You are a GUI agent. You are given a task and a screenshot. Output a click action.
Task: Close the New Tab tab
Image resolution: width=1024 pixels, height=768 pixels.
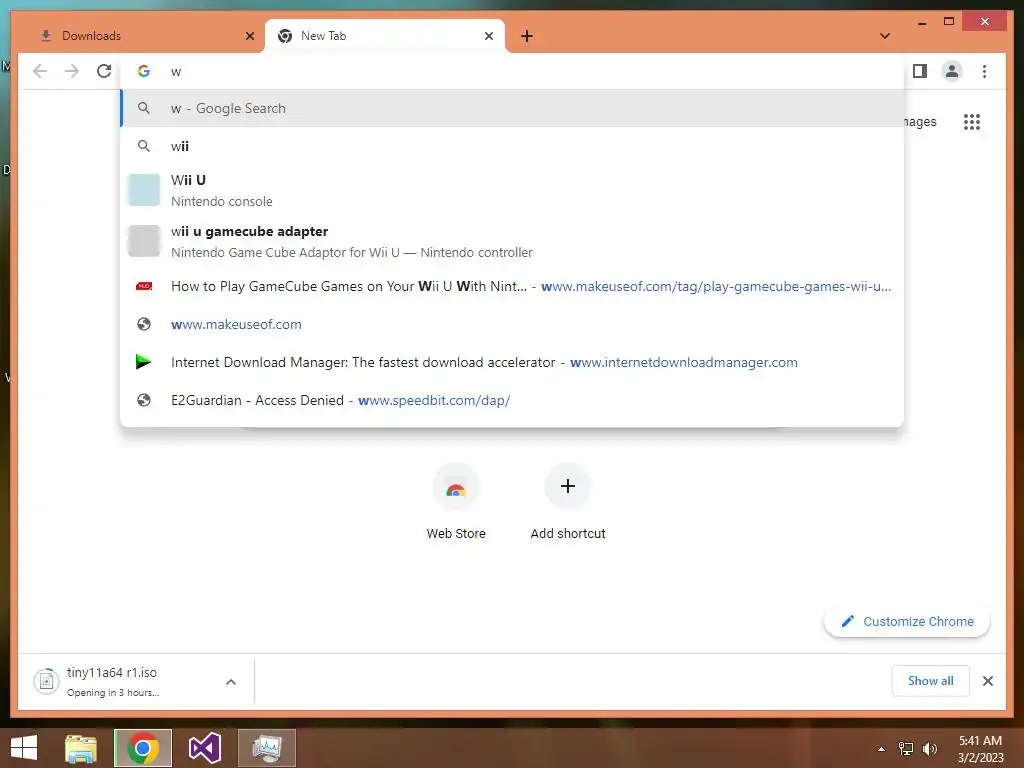[x=488, y=36]
